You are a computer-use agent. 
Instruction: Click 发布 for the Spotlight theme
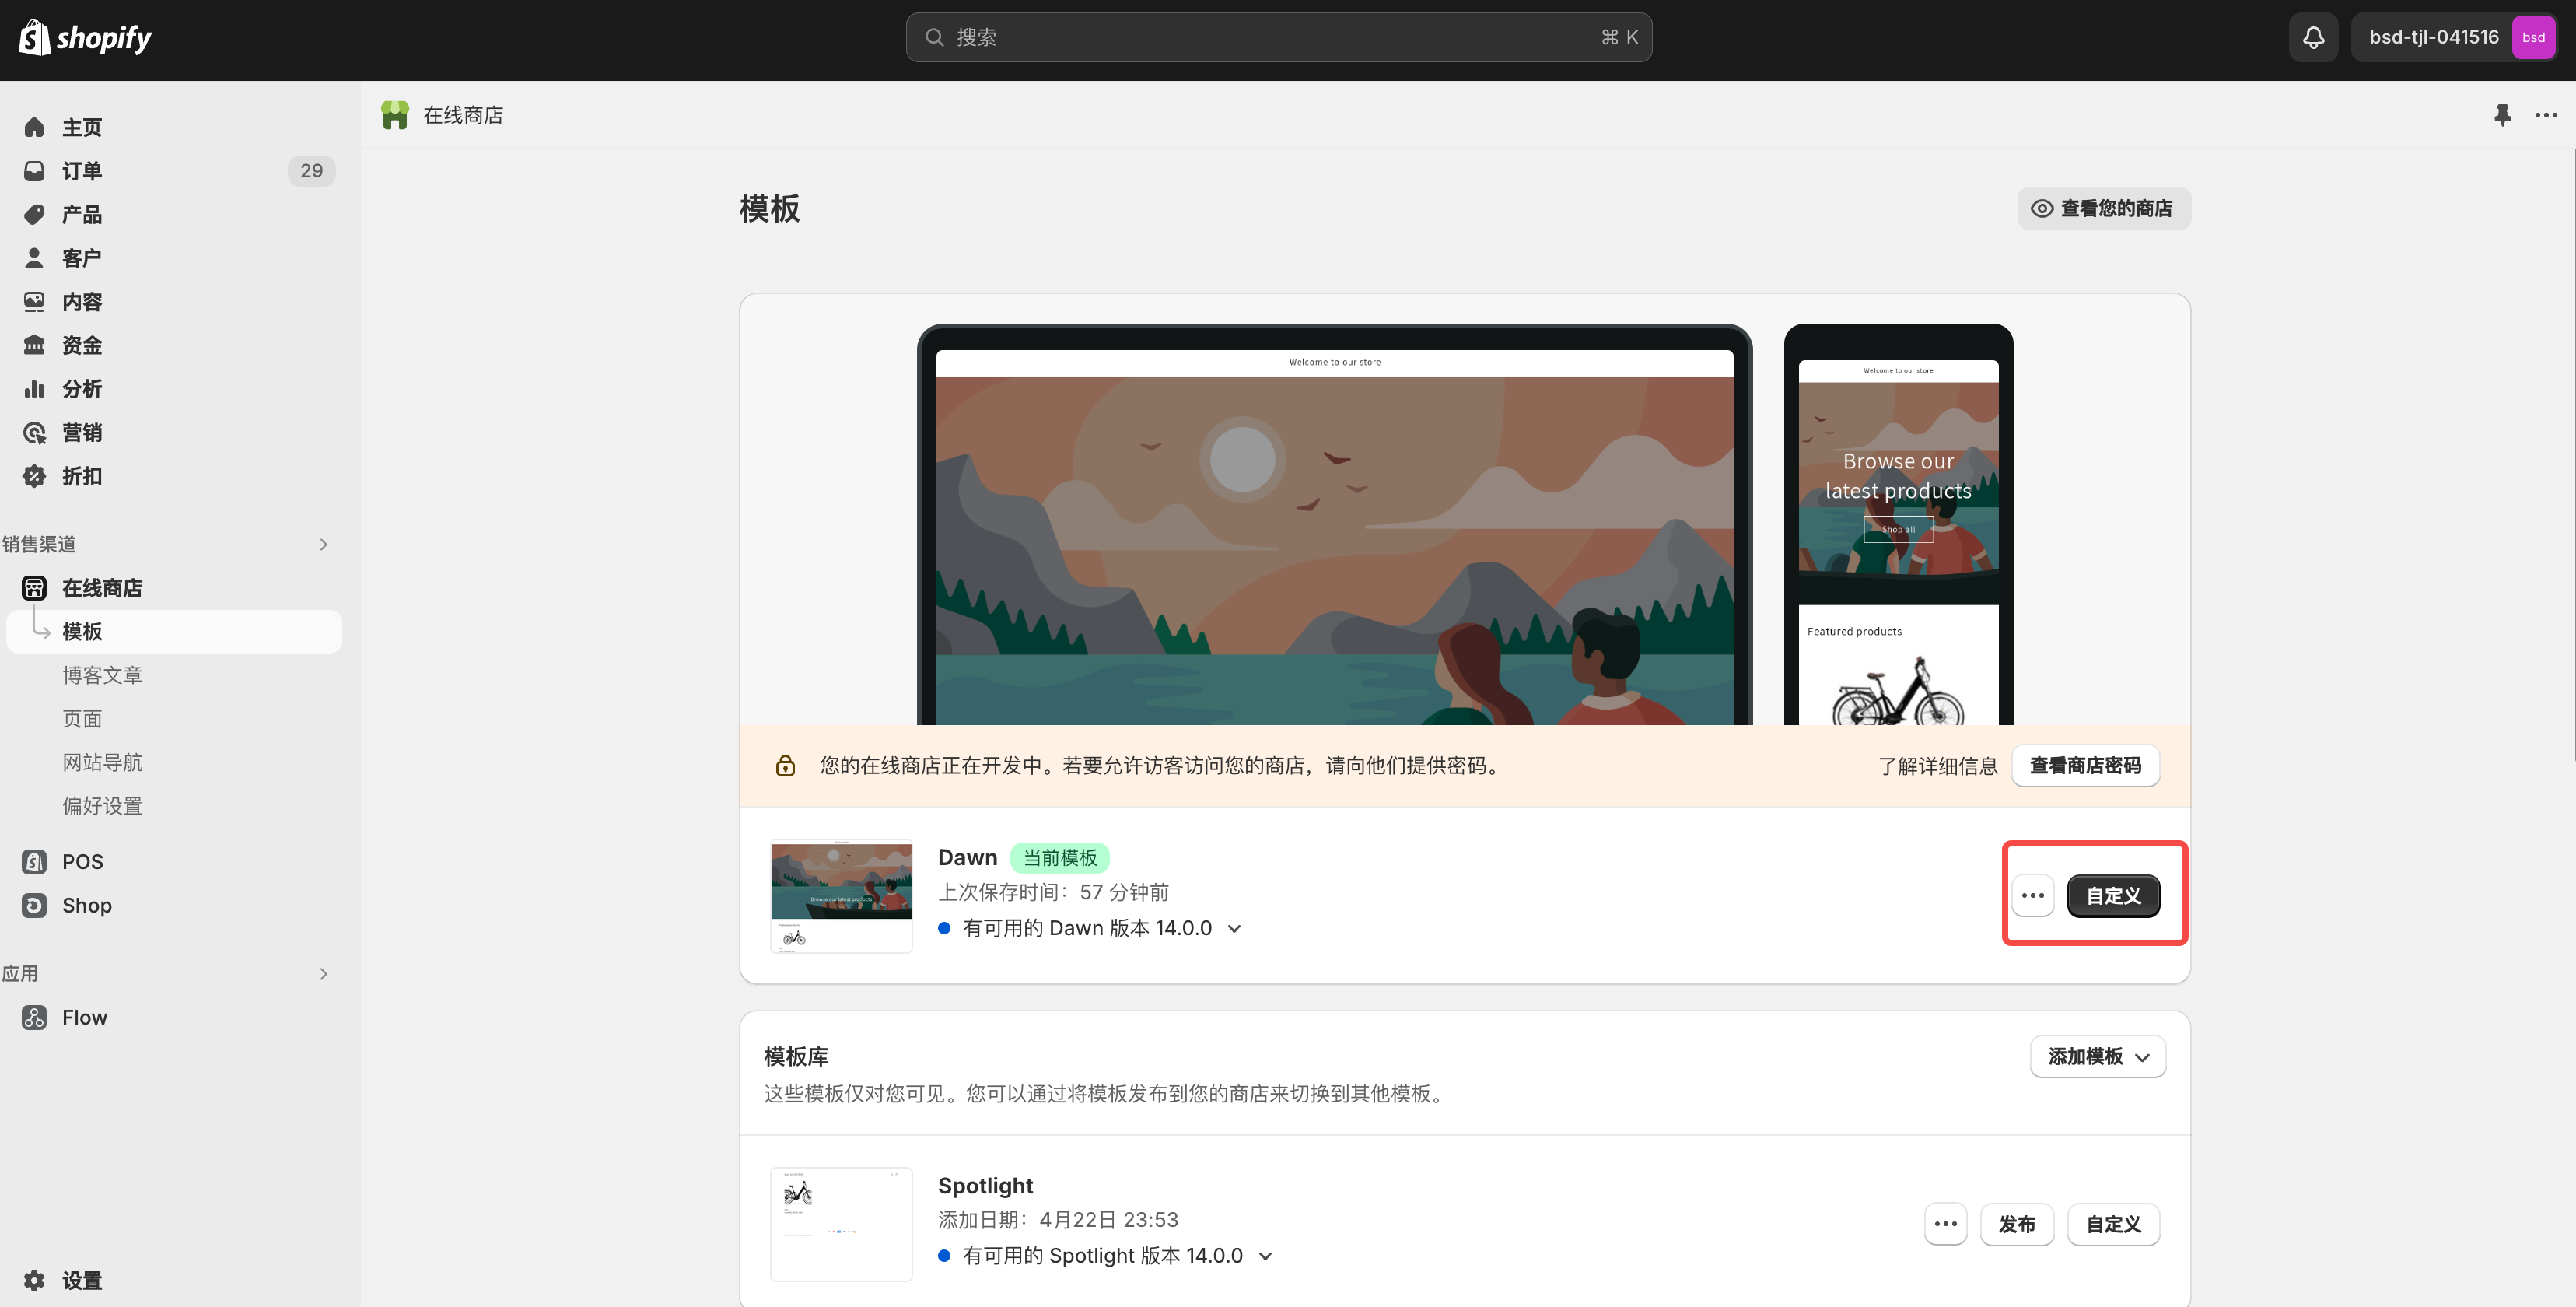pos(2016,1223)
